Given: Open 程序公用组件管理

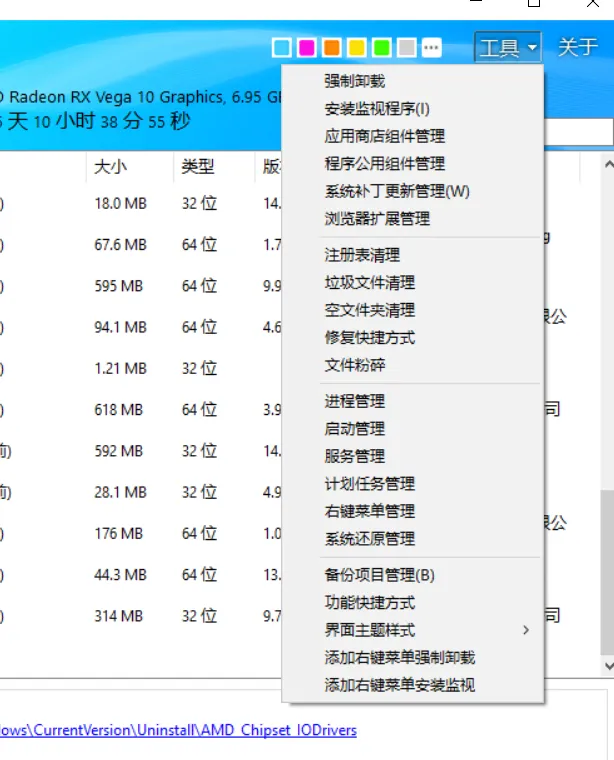Looking at the screenshot, I should click(412, 164).
